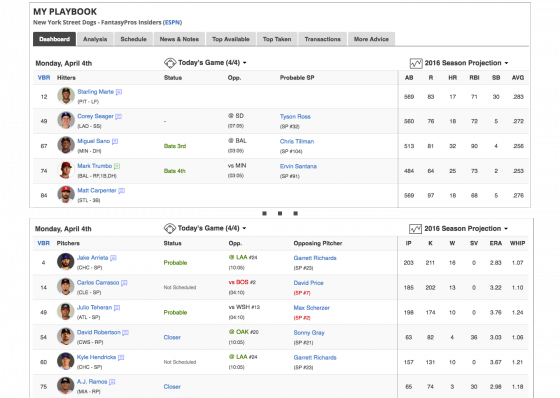
Task: Open Matt Carpenter player page
Action: tap(97, 190)
